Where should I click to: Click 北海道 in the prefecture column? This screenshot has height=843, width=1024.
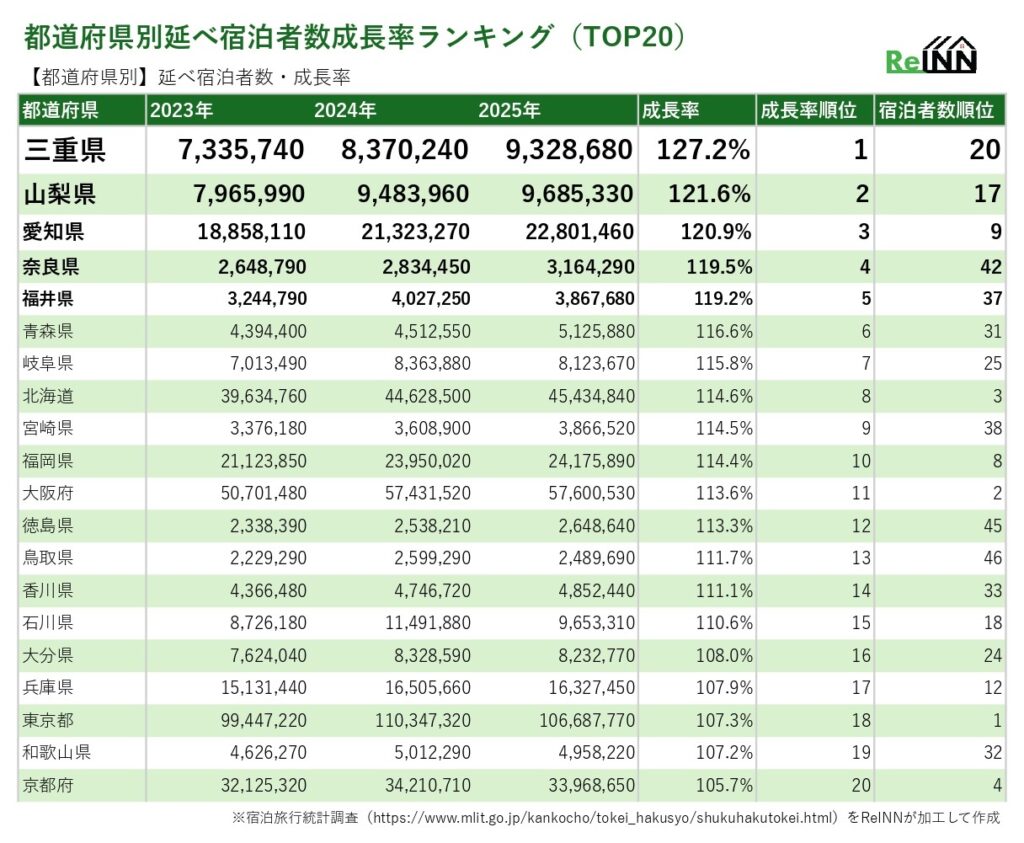[x=47, y=396]
